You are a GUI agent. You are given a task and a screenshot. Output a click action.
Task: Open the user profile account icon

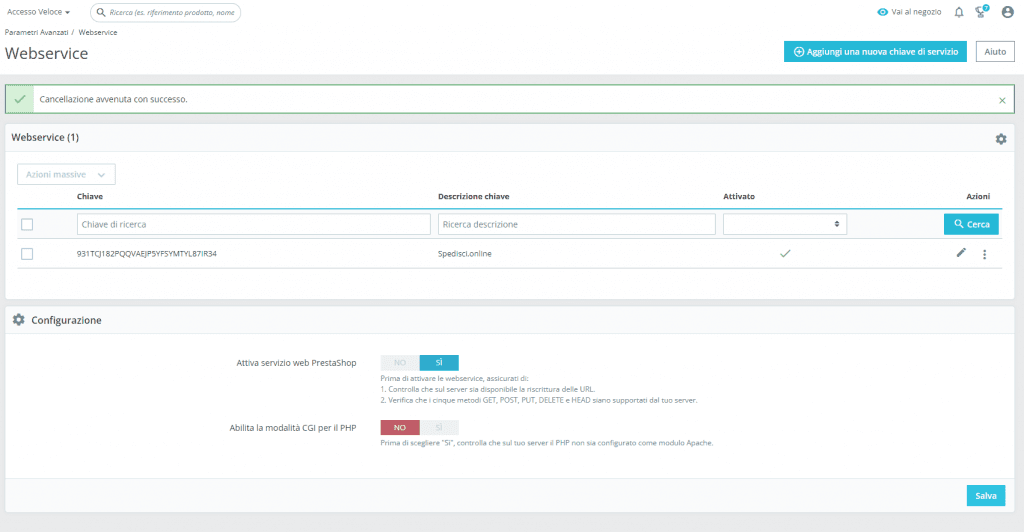click(1007, 12)
